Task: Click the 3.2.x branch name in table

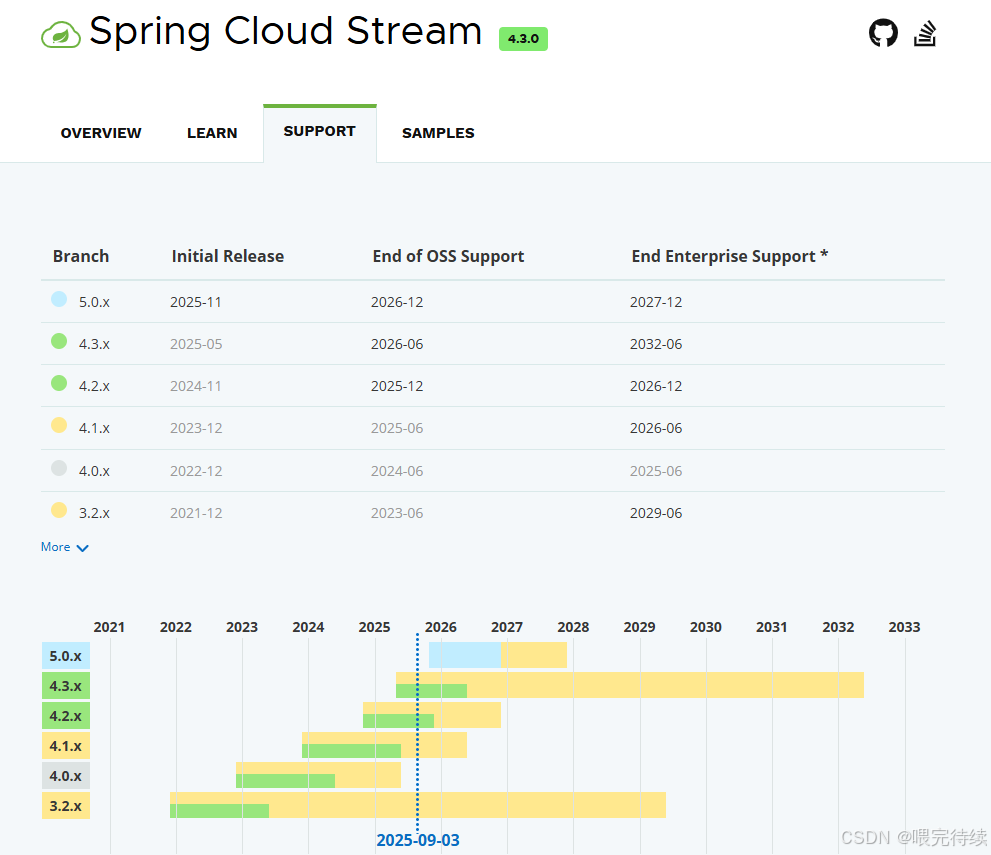Action: tap(94, 513)
